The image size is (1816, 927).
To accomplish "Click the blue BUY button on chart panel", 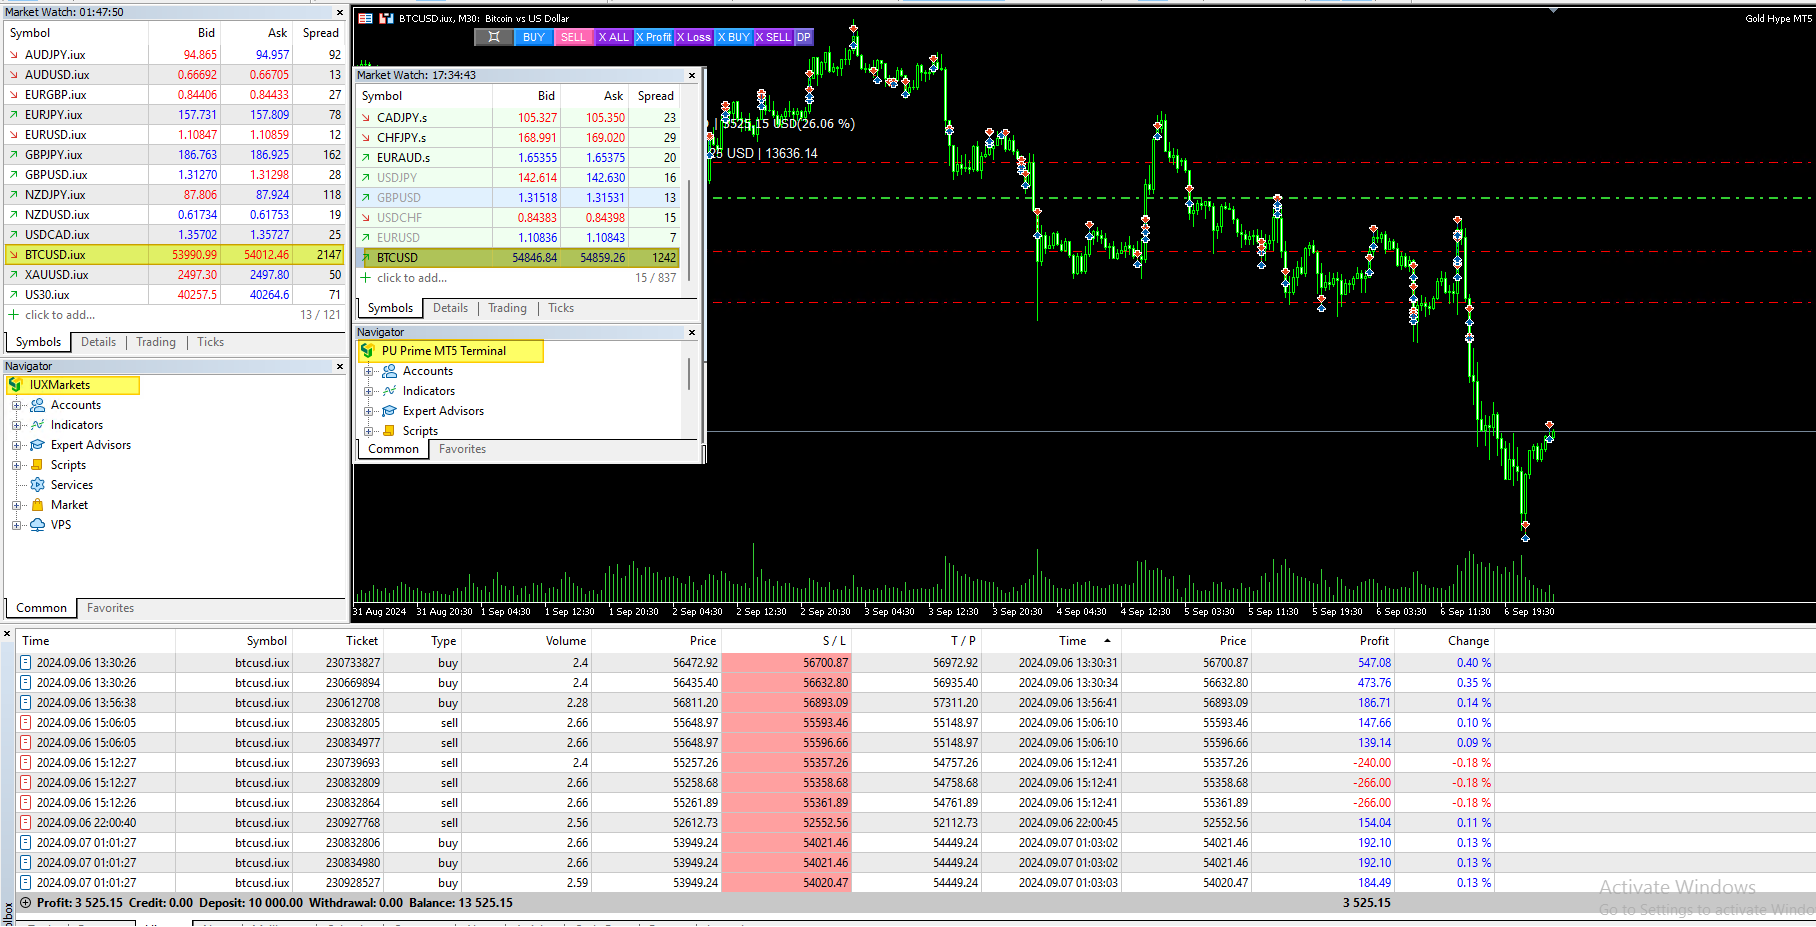I will click(534, 37).
